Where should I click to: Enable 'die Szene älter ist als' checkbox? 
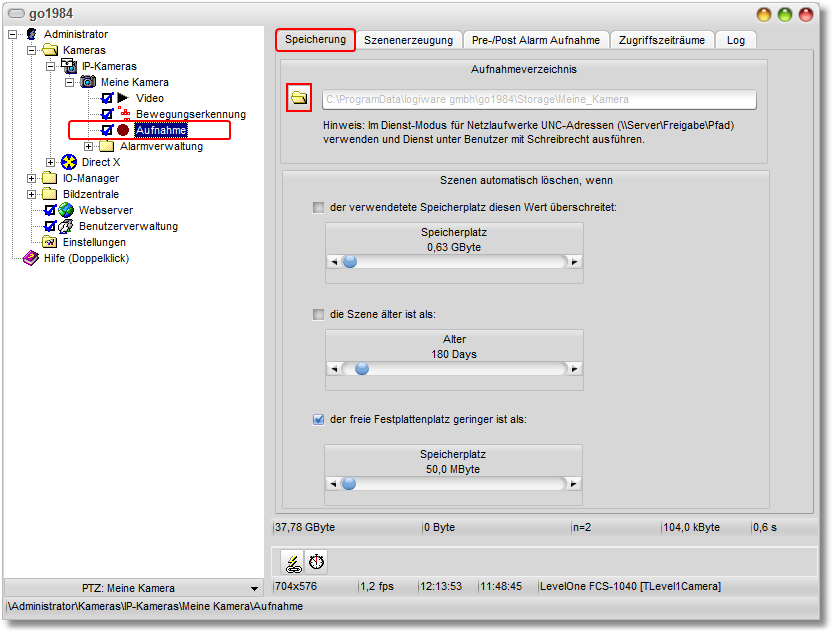pyautogui.click(x=318, y=314)
